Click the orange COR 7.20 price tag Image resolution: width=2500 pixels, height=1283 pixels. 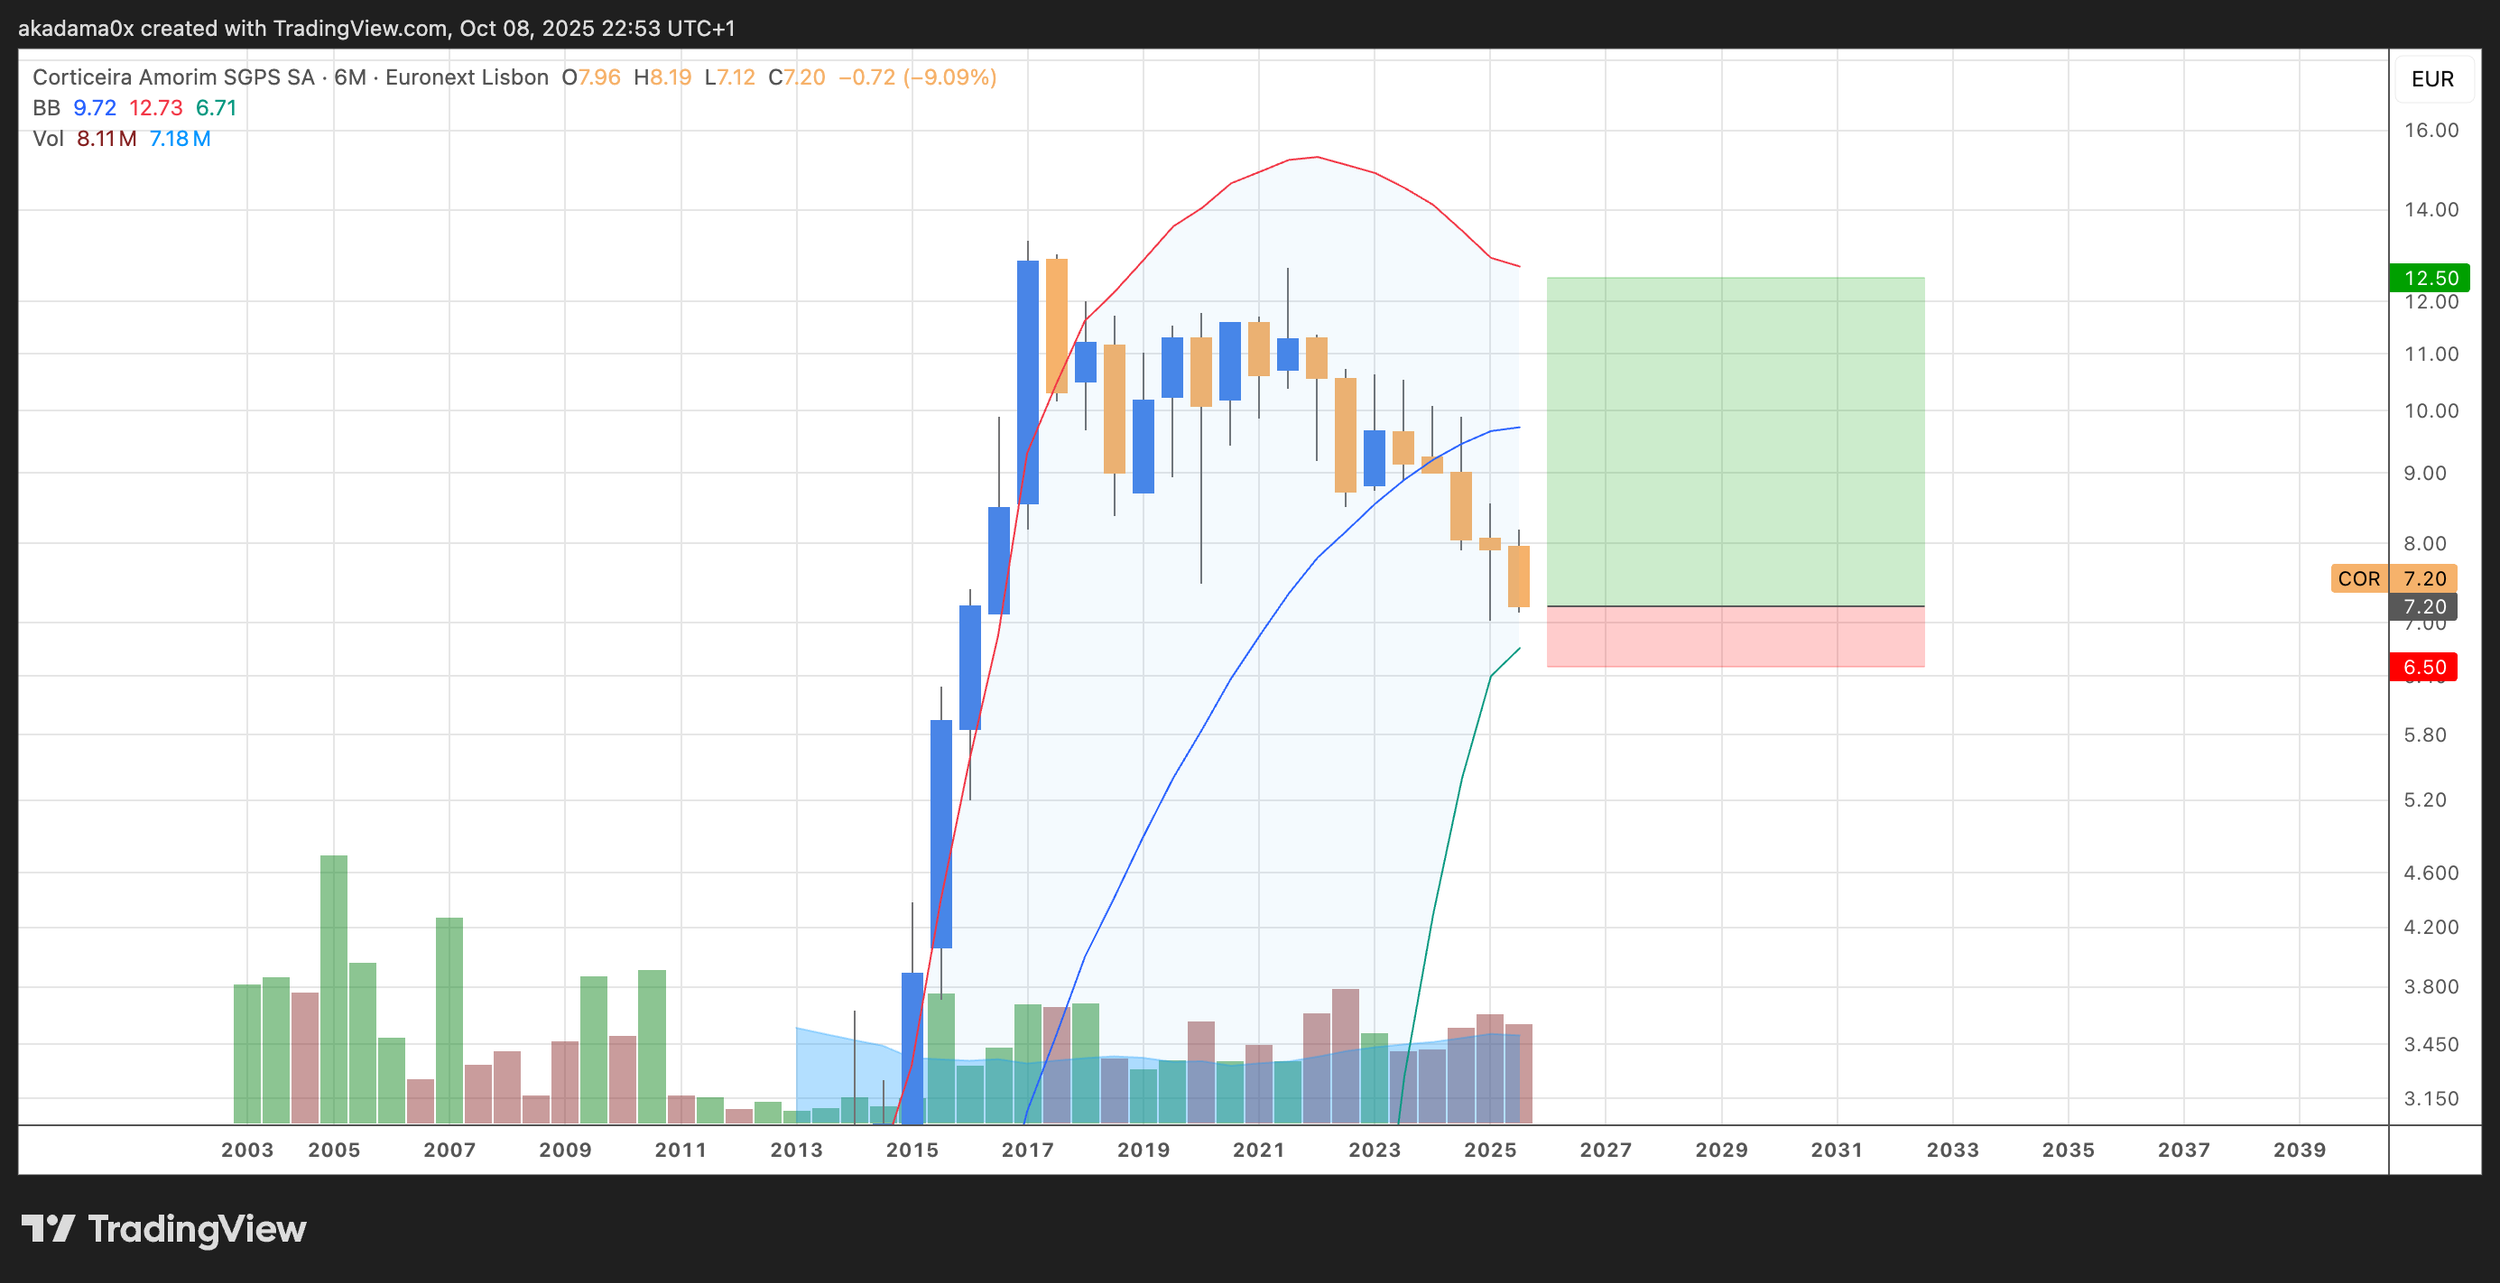tap(2393, 578)
